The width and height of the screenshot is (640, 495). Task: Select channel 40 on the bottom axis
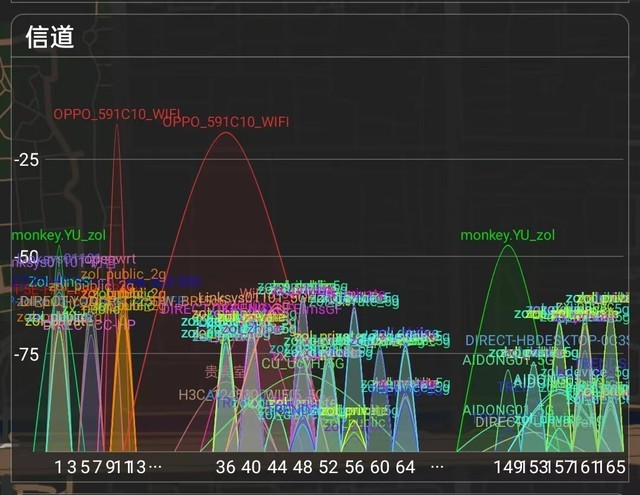(251, 467)
